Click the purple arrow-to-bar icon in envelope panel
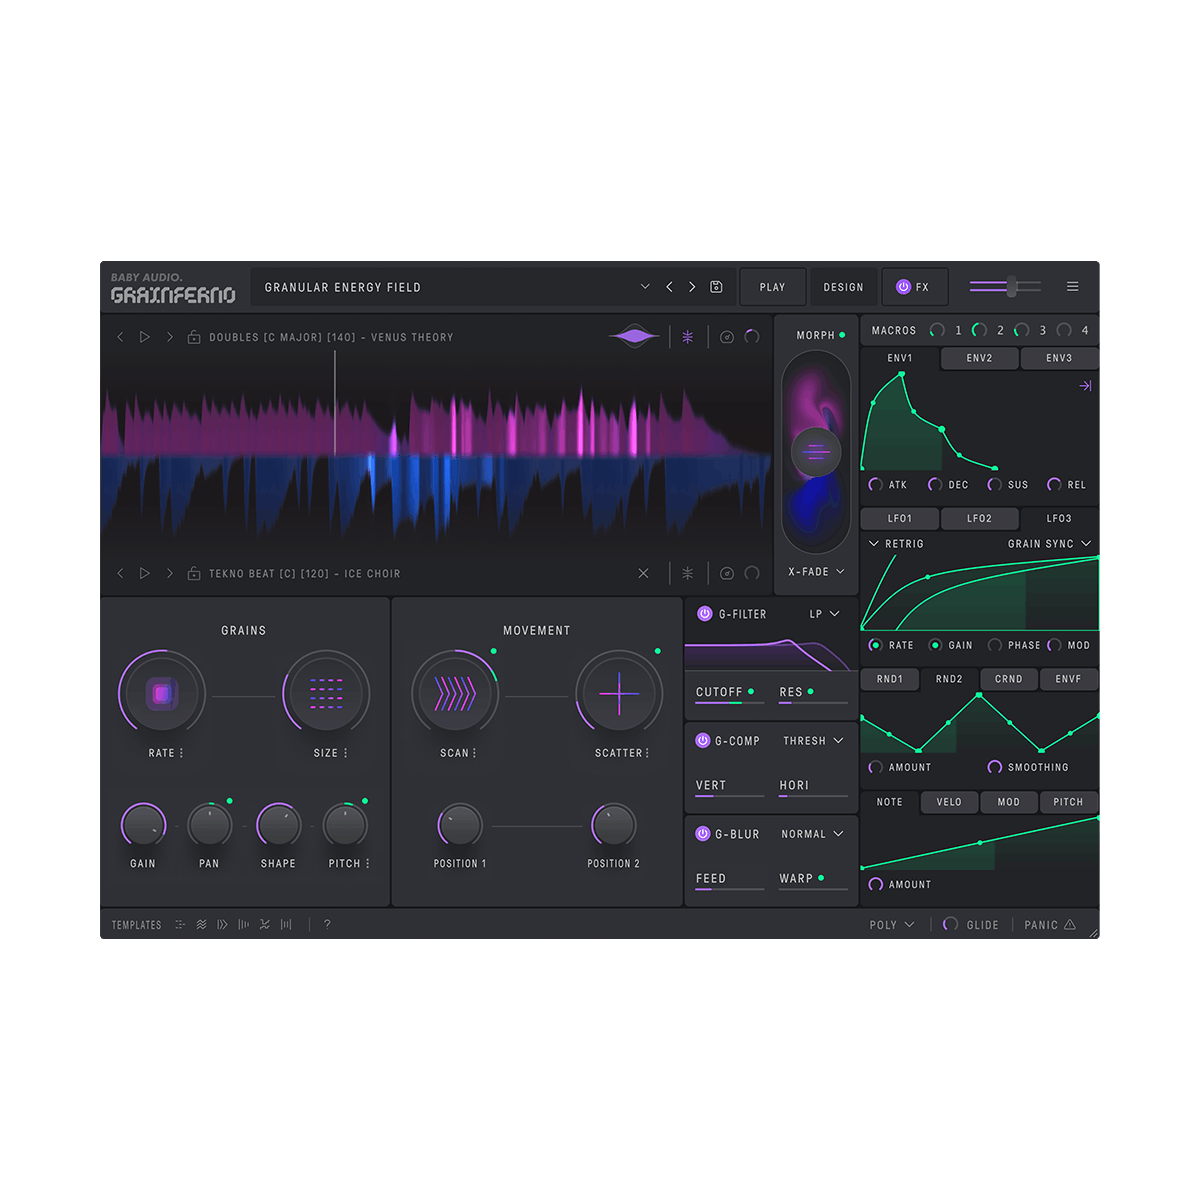 1085,386
